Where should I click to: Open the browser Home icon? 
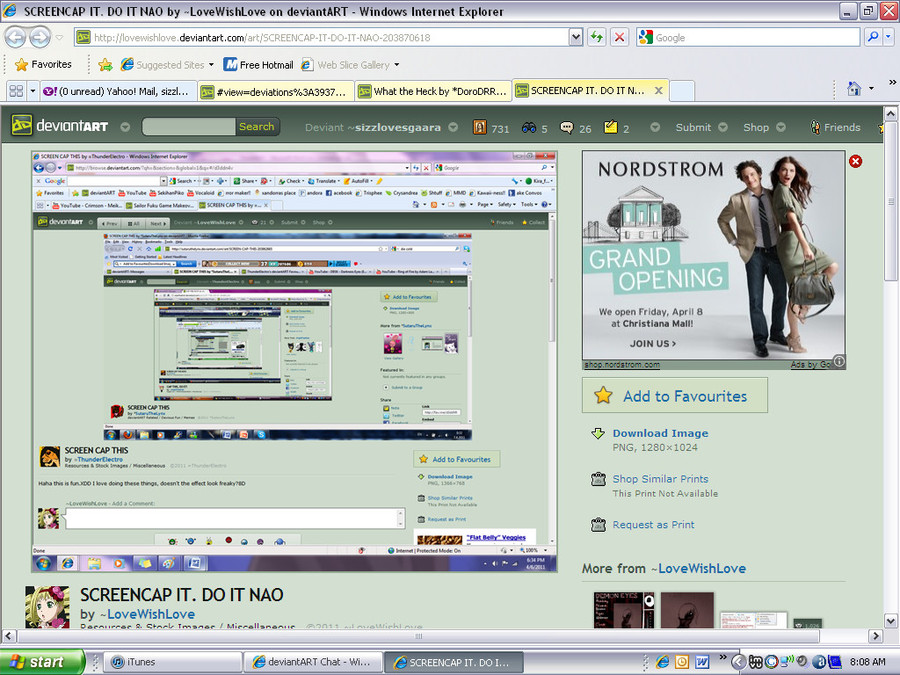pos(854,89)
